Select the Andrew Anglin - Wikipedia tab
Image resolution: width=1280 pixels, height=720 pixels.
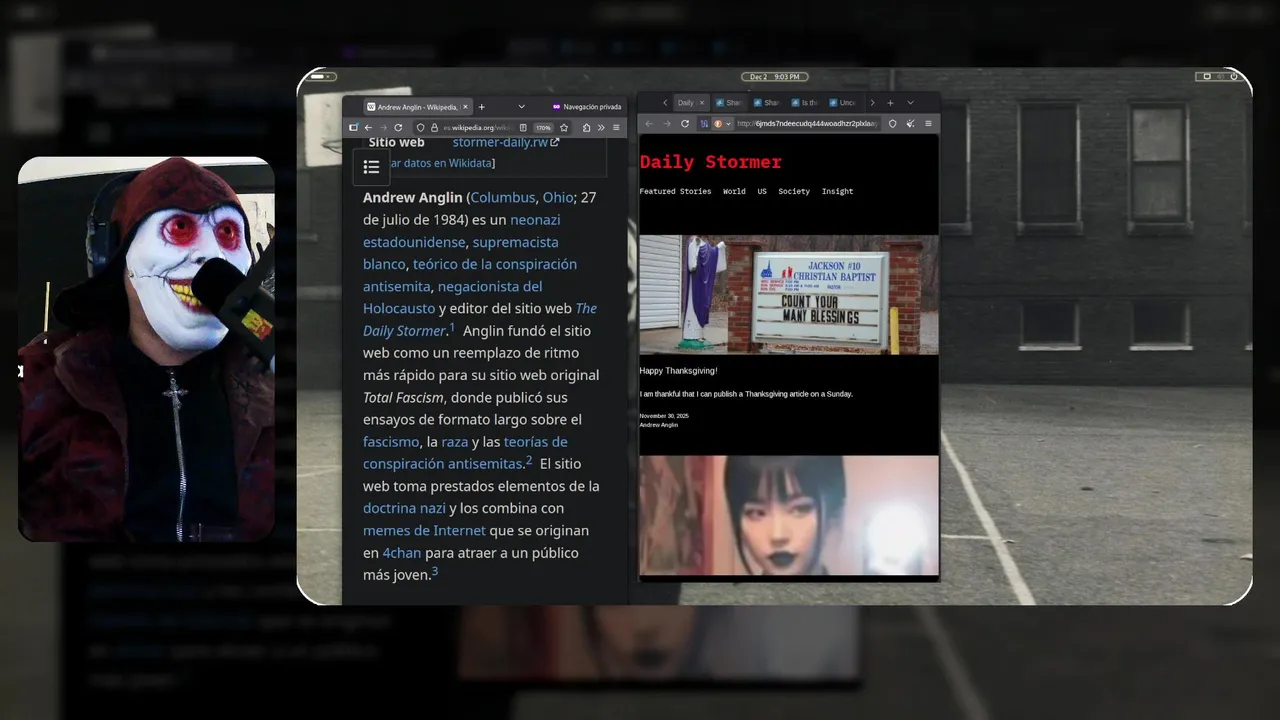[418, 107]
